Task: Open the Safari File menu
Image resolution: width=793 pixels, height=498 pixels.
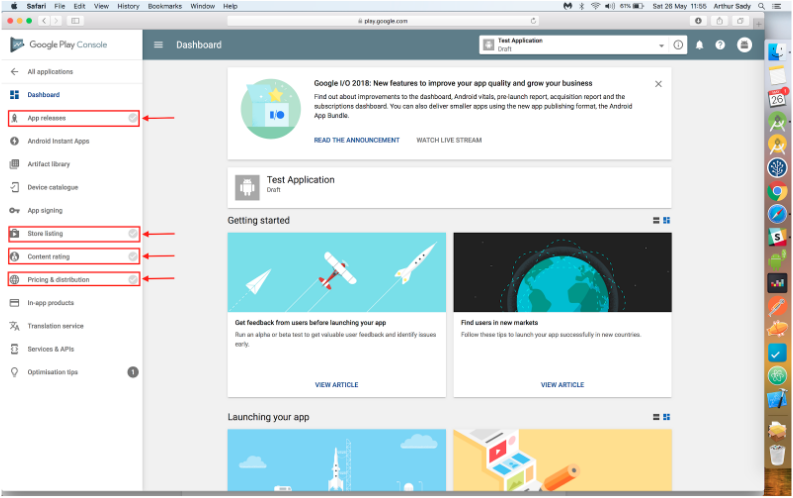Action: (60, 6)
